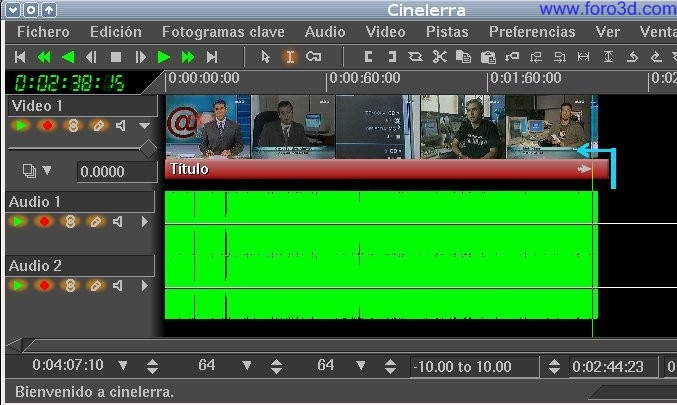677x405 pixels.
Task: Toggle play for Video 1 track
Action: (20, 126)
